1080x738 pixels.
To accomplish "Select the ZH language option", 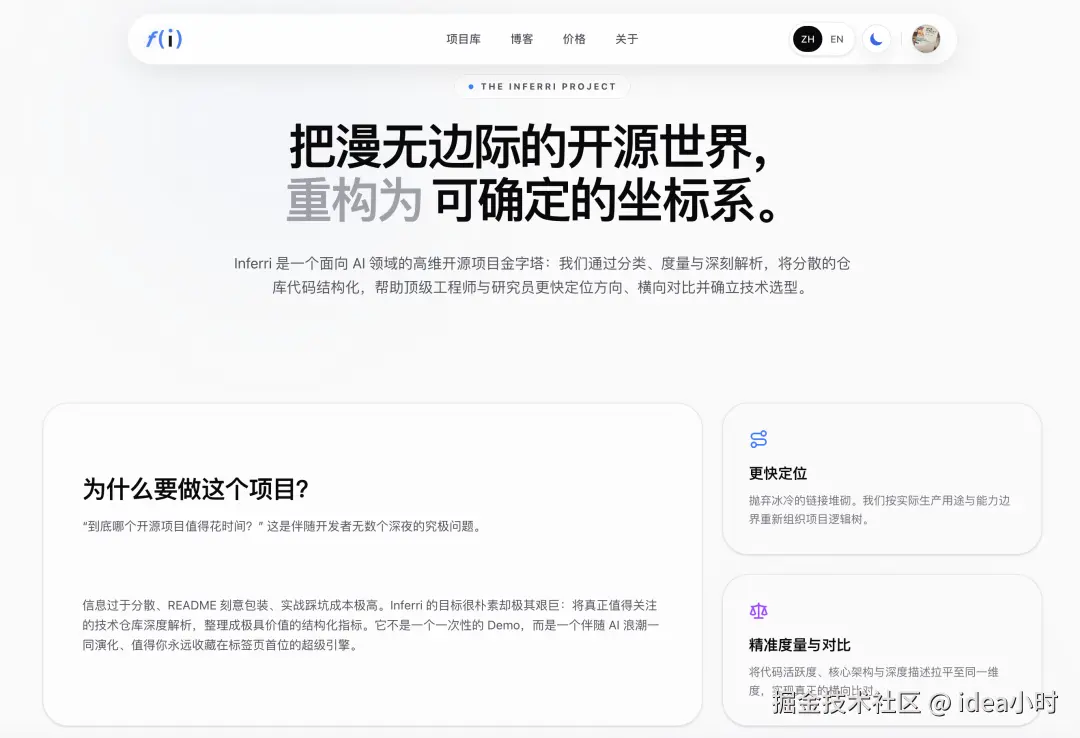I will click(x=808, y=39).
